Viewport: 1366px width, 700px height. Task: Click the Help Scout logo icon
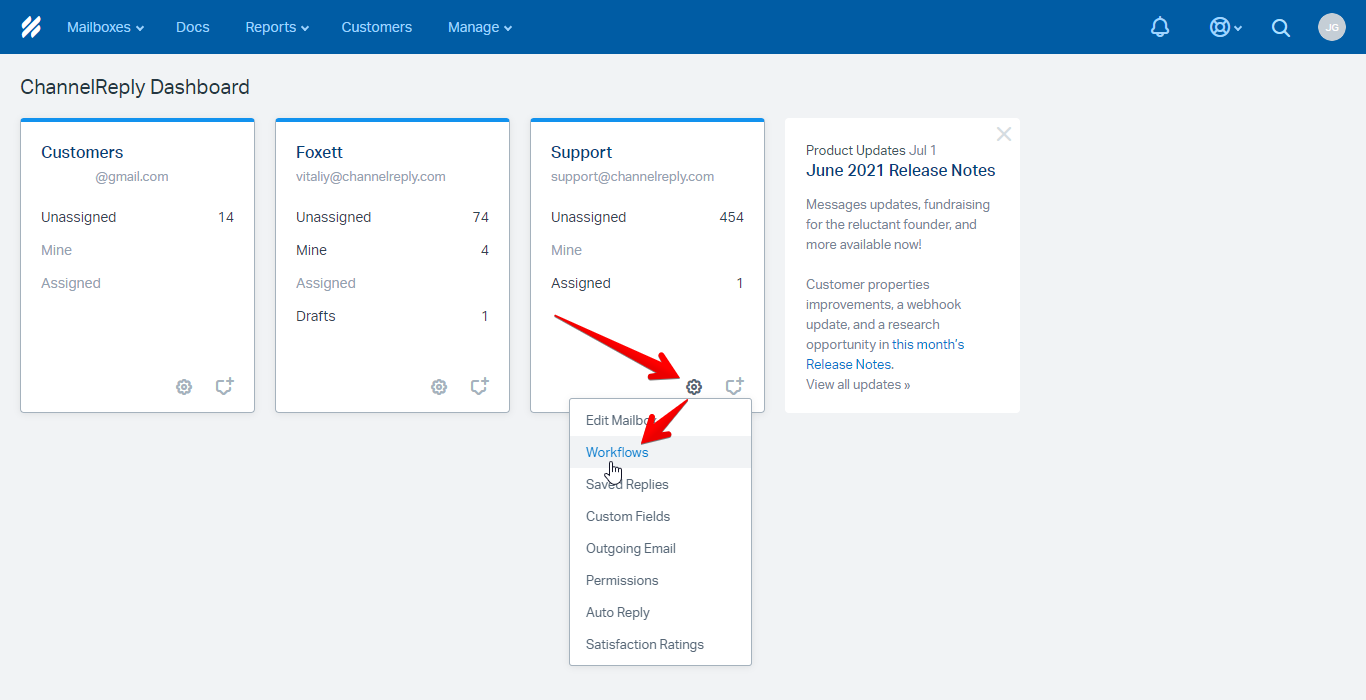pos(31,27)
